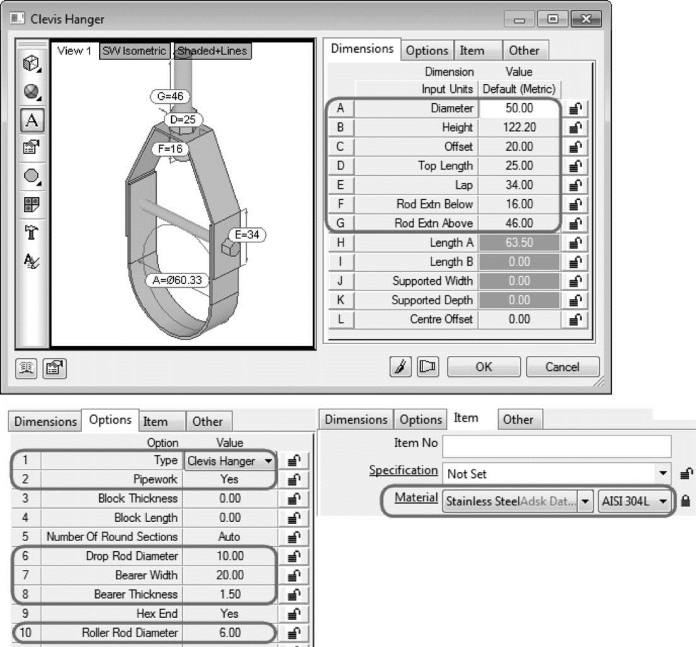Click the dimension G row header button

click(341, 223)
